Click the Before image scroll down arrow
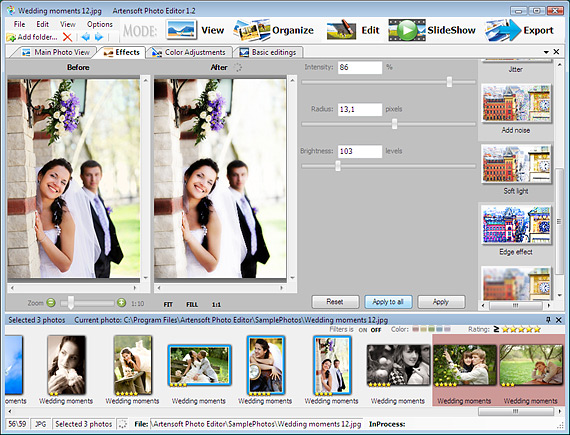 coord(145,278)
